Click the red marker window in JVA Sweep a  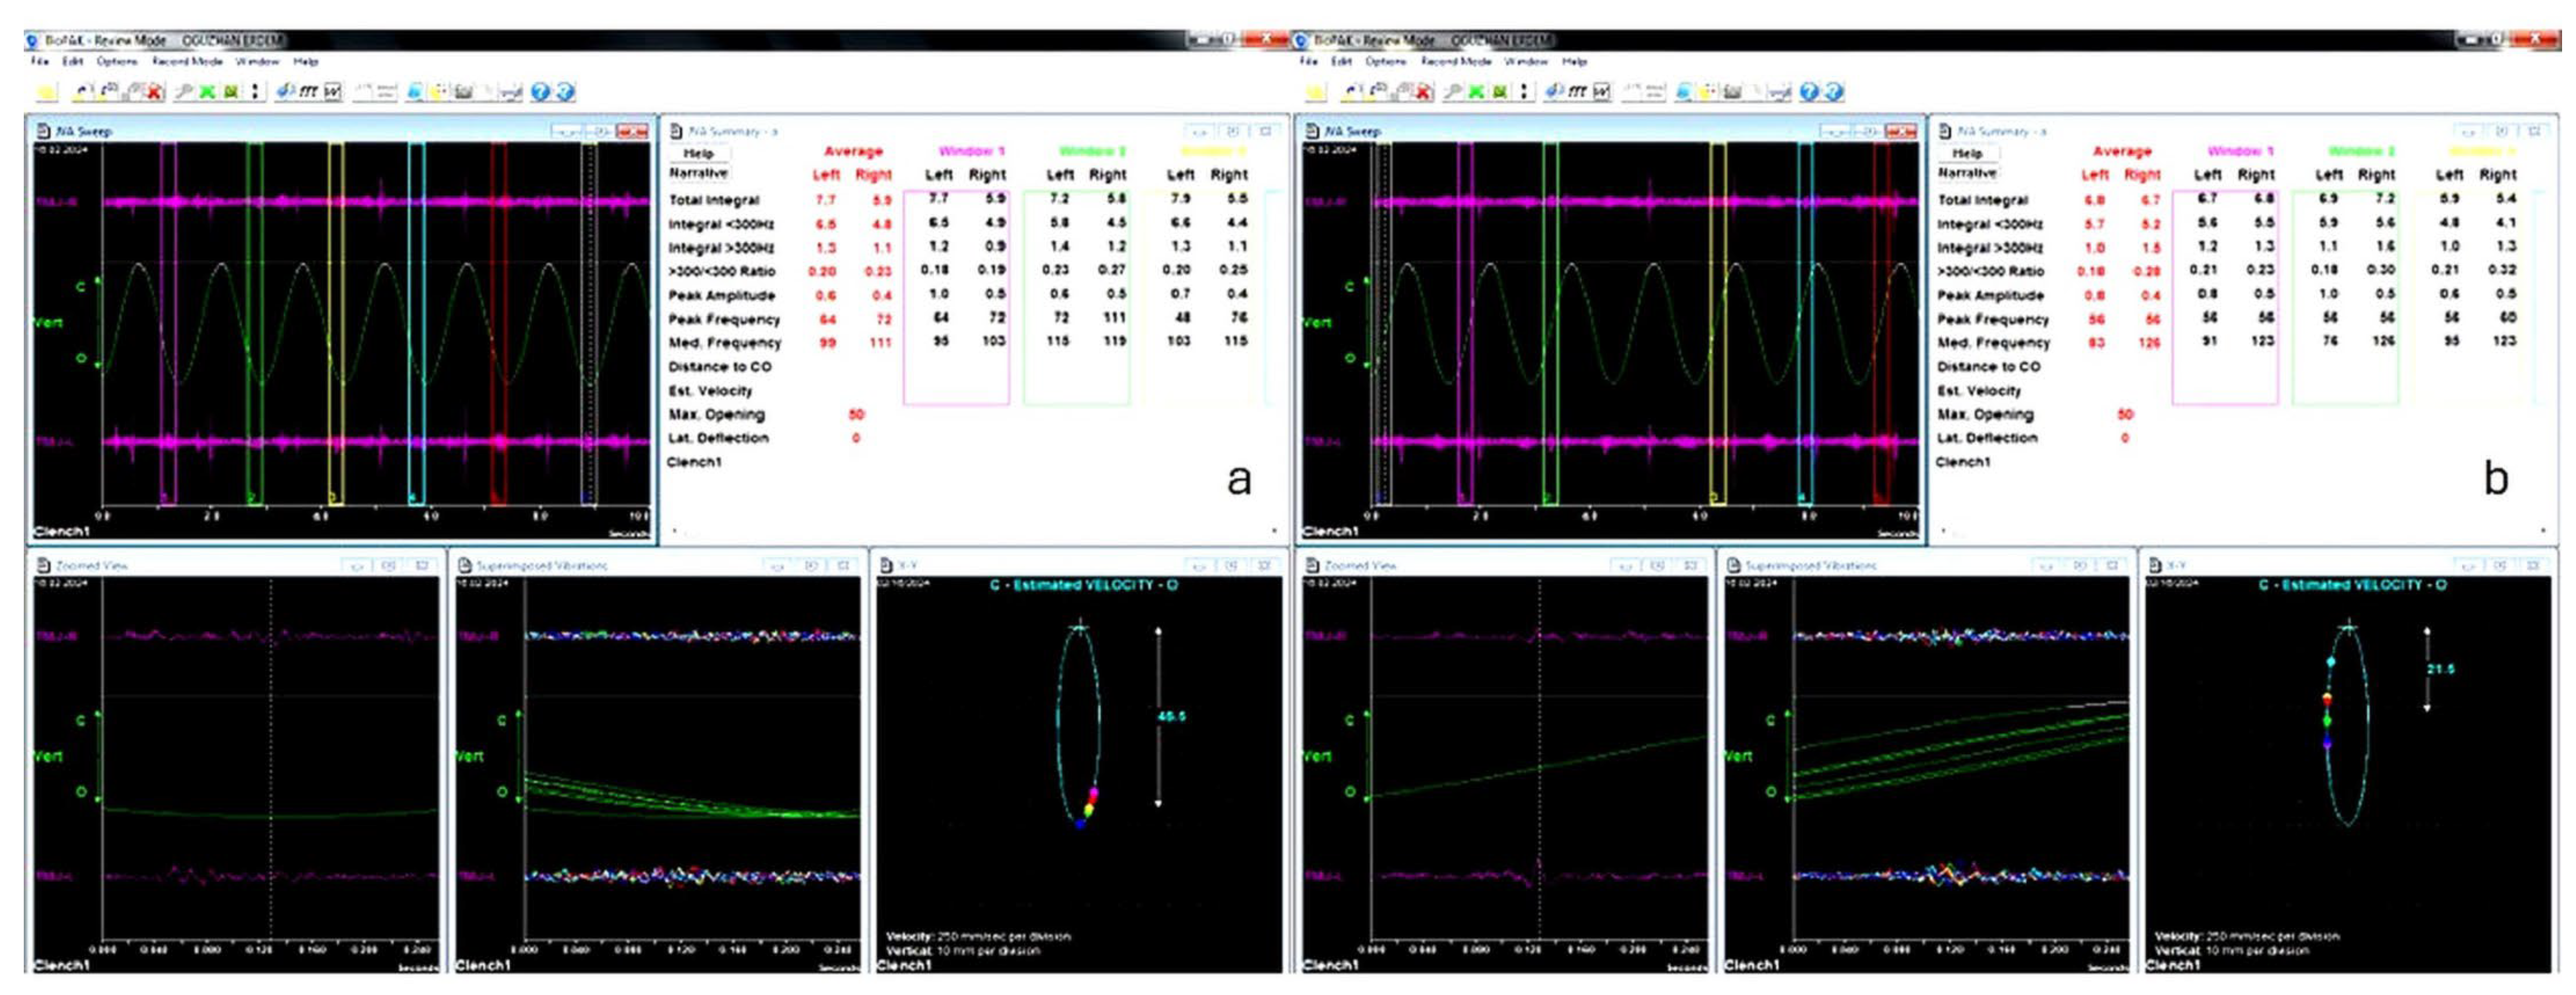coord(498,320)
